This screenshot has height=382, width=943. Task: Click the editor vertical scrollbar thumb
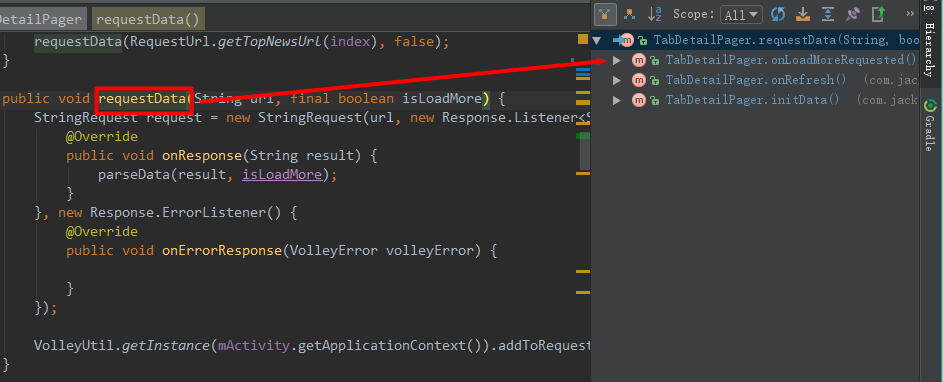[x=585, y=151]
